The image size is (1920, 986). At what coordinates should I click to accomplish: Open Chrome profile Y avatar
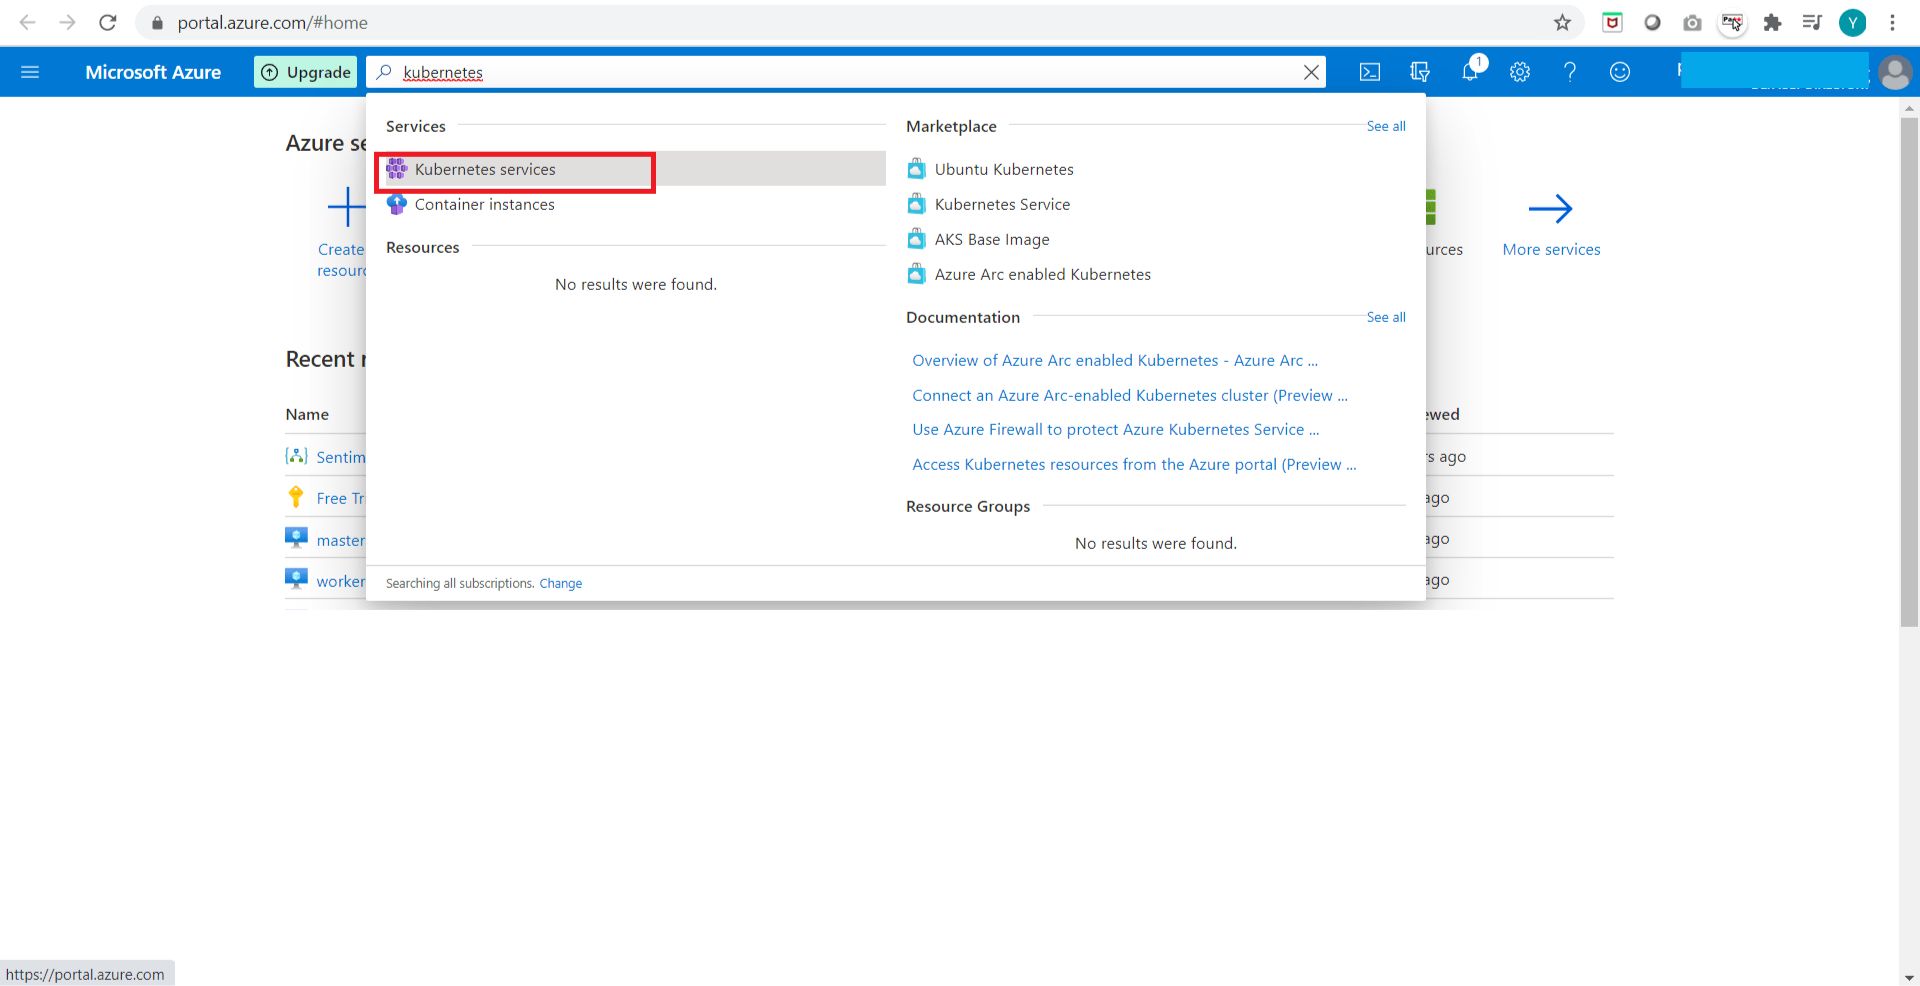[1852, 22]
